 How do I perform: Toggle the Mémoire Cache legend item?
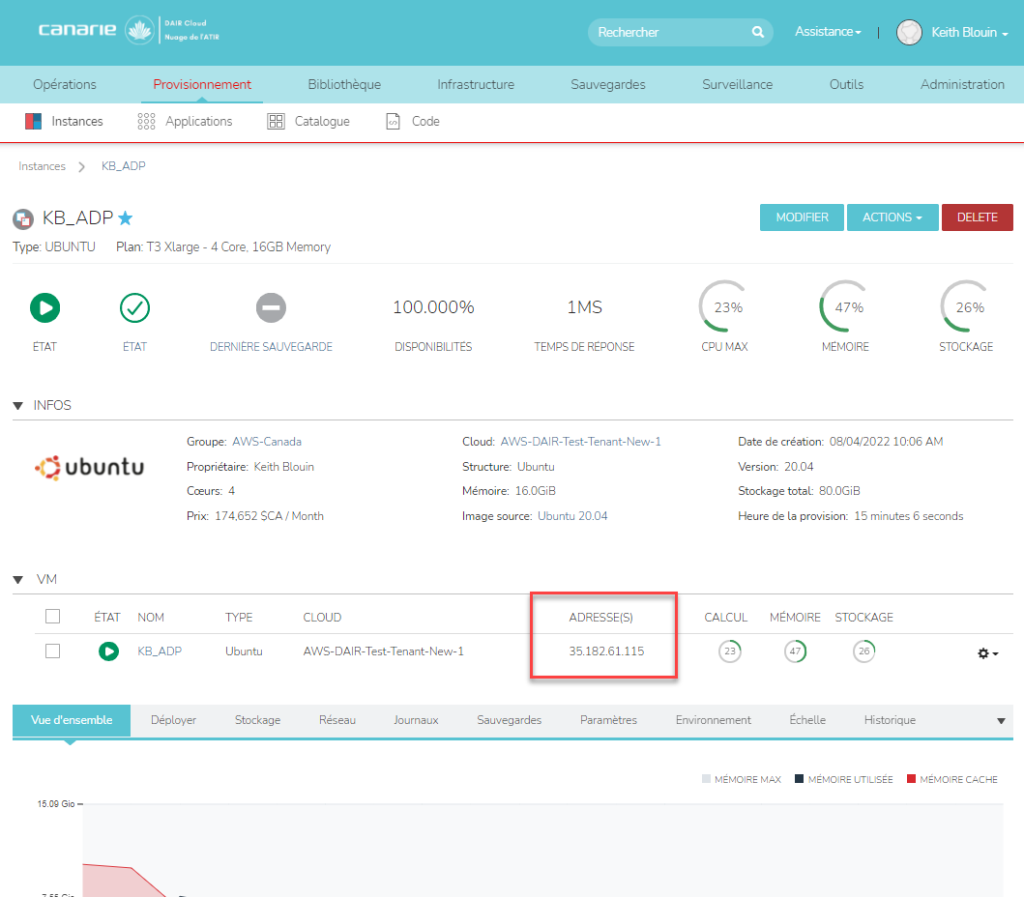point(951,779)
